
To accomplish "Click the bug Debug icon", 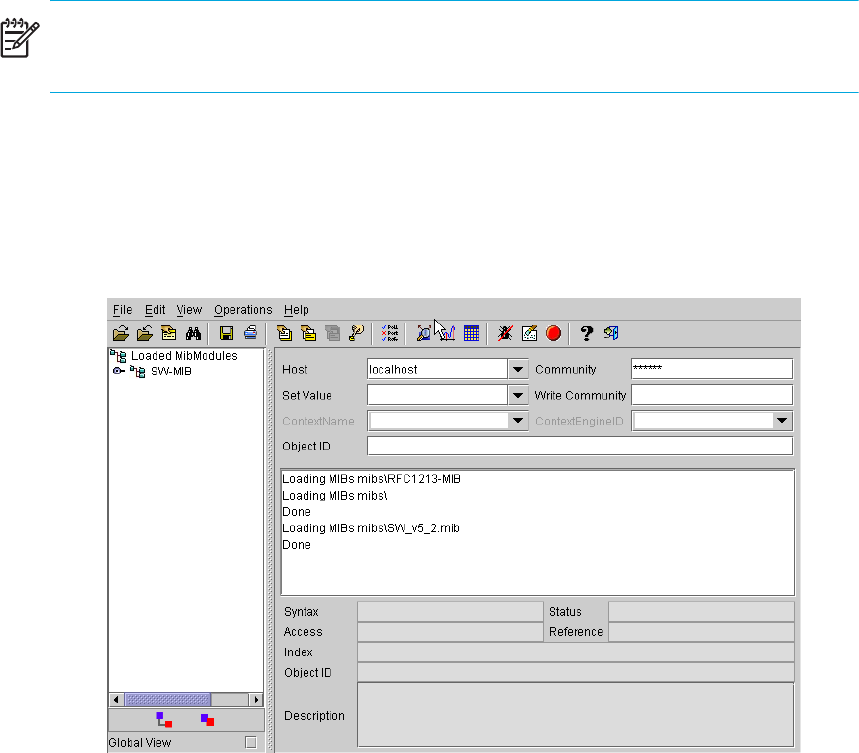I will tap(506, 334).
